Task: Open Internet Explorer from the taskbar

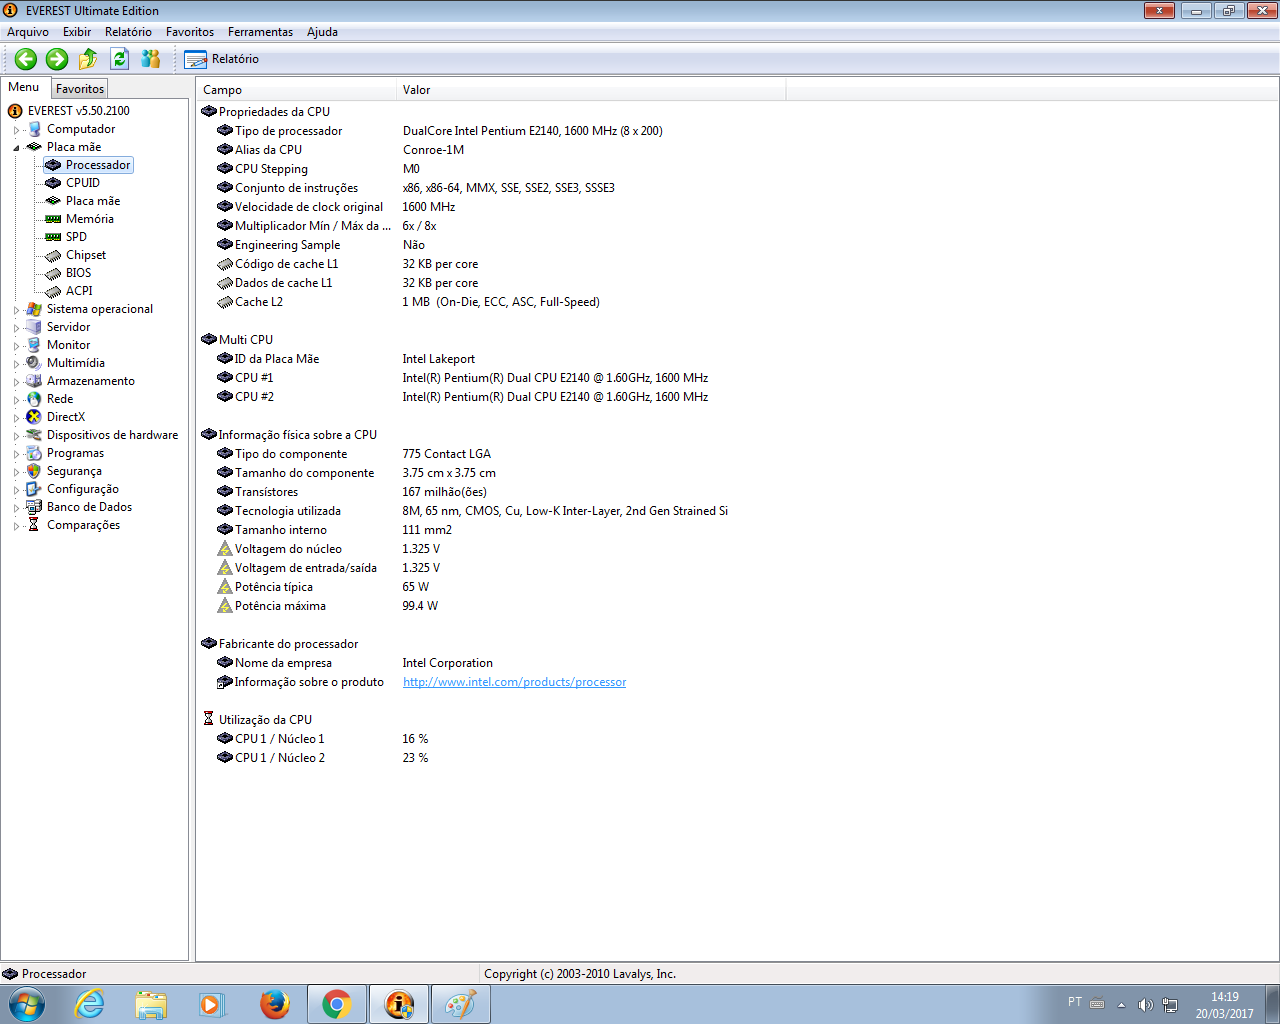Action: click(x=90, y=1004)
